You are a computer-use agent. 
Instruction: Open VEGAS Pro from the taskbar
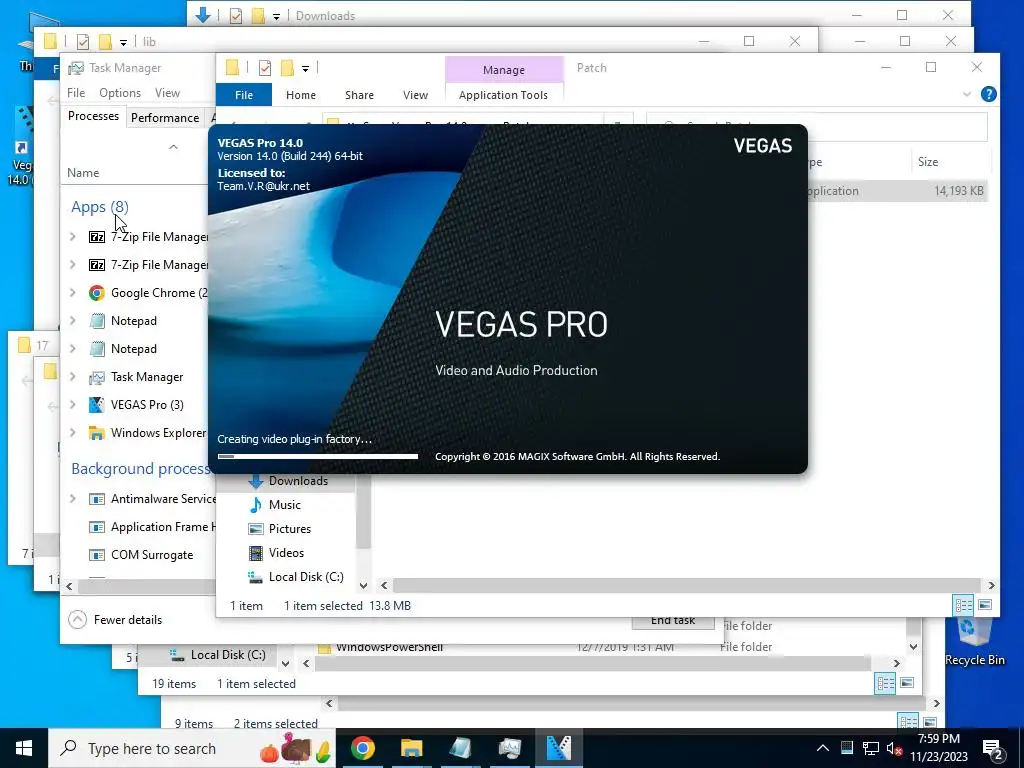[558, 748]
